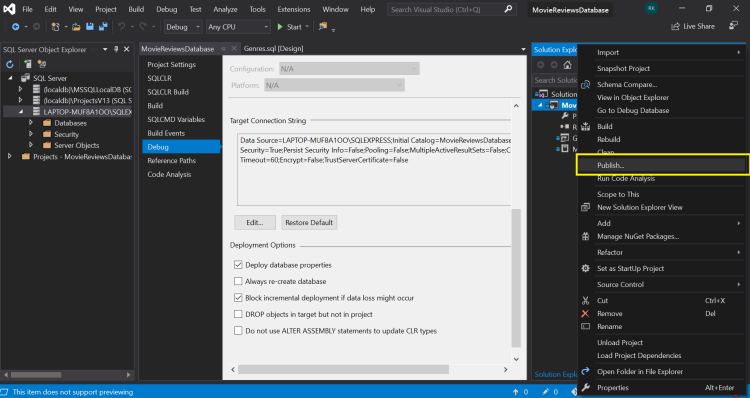750x398 pixels.
Task: Select the Code Analysis settings page
Action: tap(181, 174)
